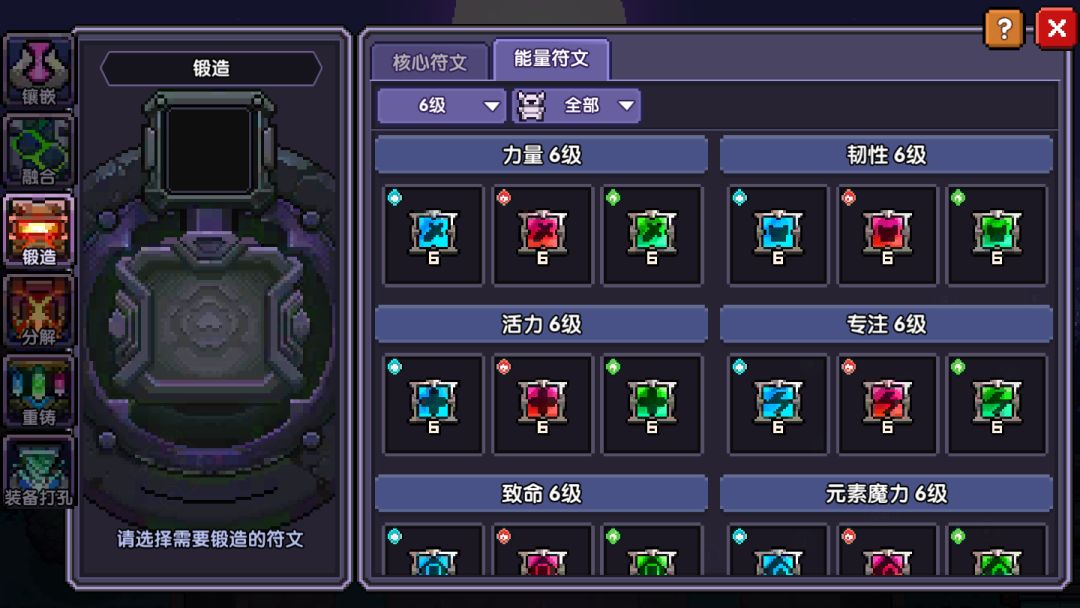The width and height of the screenshot is (1080, 608).
Task: Click the empty forging rune slot
Action: (209, 150)
